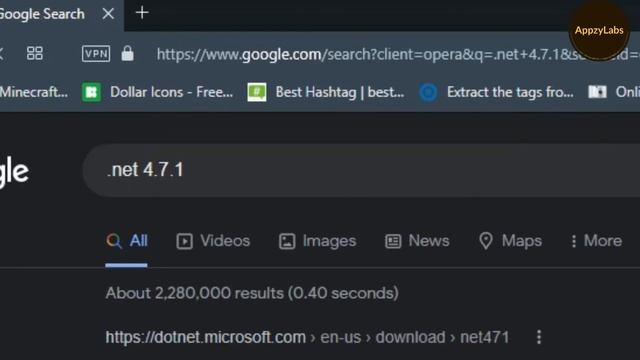Image resolution: width=640 pixels, height=360 pixels.
Task: Toggle the VPN badge
Action: tap(96, 53)
